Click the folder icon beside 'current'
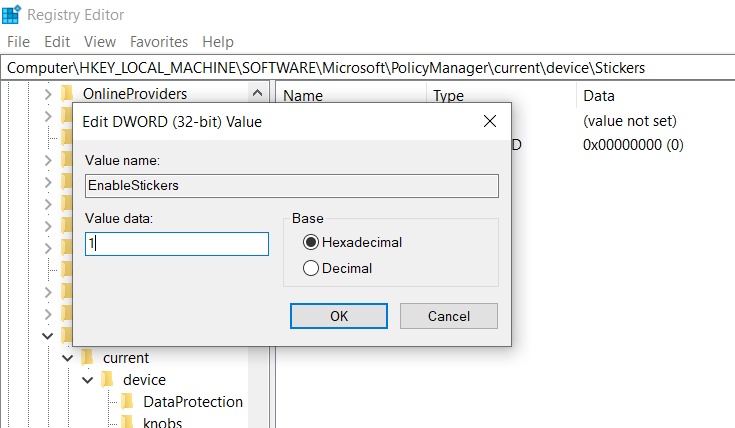 point(88,358)
